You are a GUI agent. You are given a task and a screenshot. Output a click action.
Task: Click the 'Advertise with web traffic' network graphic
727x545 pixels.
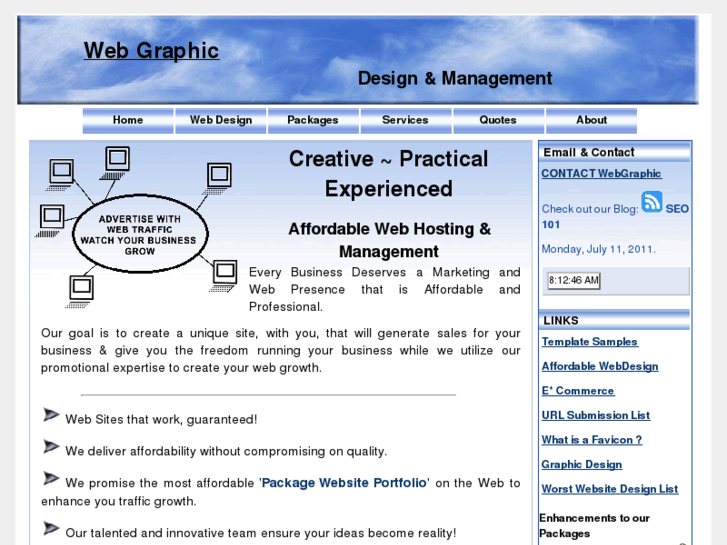pyautogui.click(x=136, y=227)
